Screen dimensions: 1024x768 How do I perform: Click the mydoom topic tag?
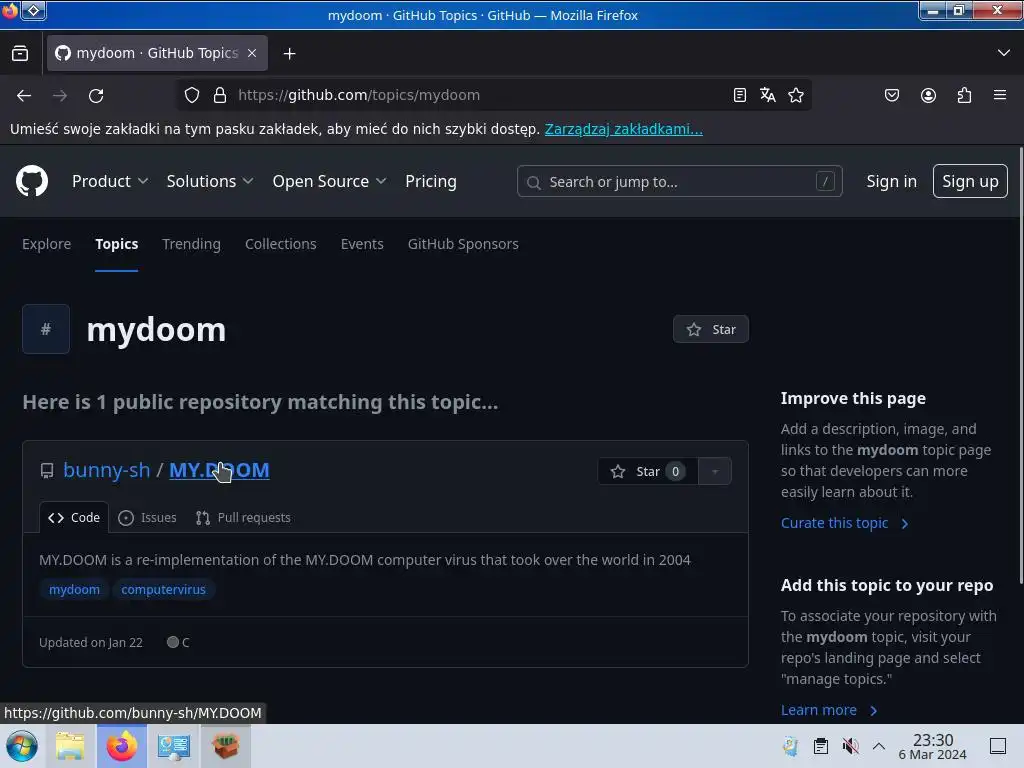74,590
